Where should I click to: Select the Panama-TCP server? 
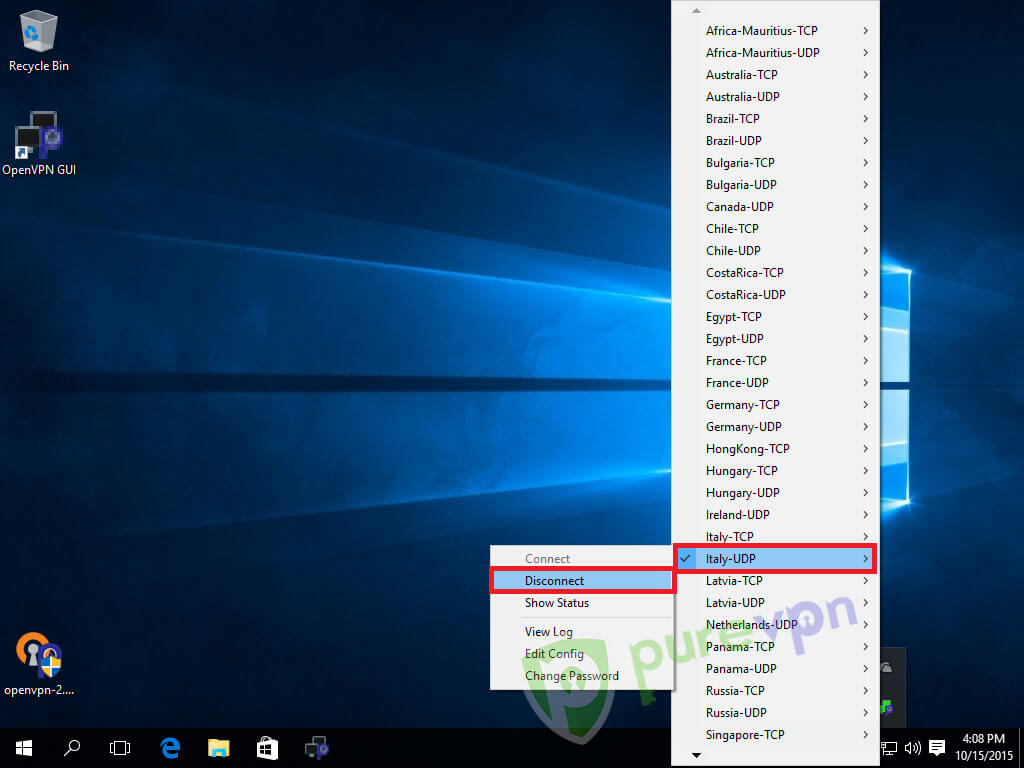[x=775, y=647]
